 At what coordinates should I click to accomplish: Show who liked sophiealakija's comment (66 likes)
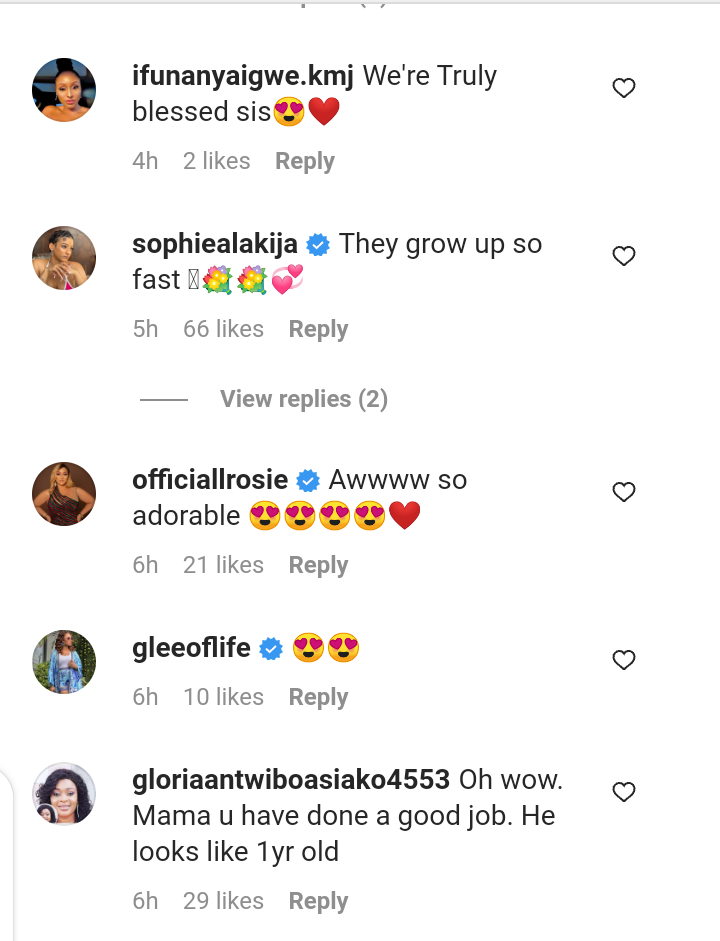coord(223,329)
